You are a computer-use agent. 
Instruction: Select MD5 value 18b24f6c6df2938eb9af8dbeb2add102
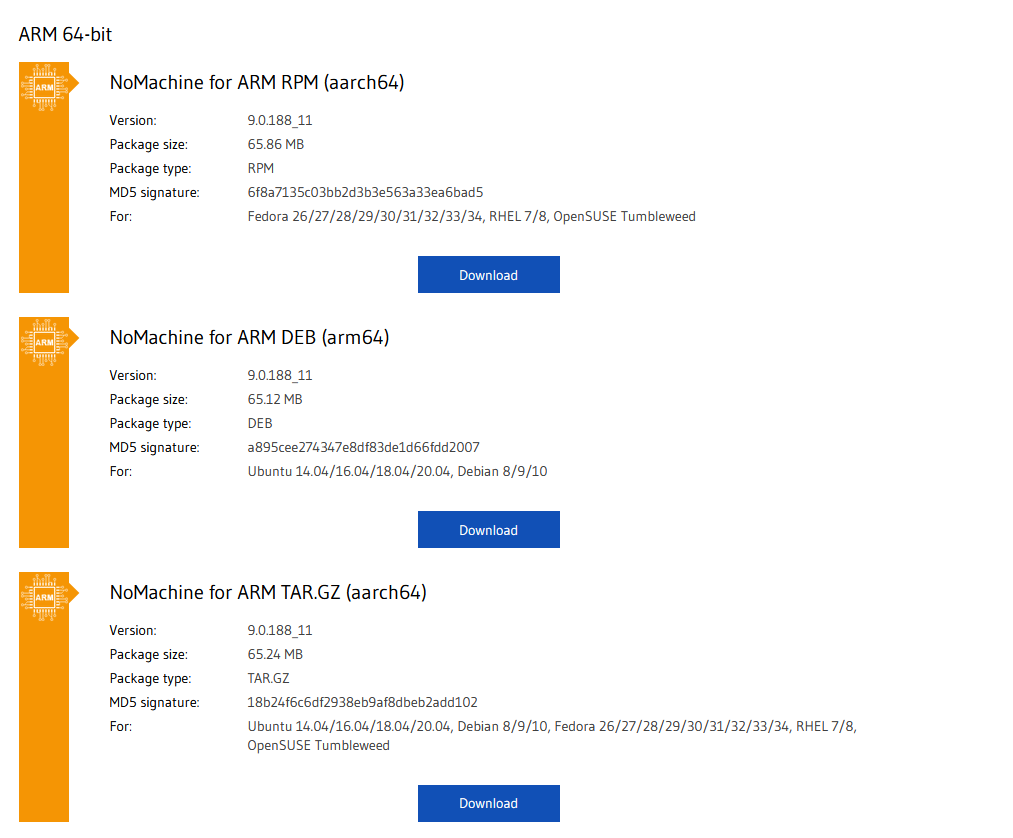click(x=362, y=702)
